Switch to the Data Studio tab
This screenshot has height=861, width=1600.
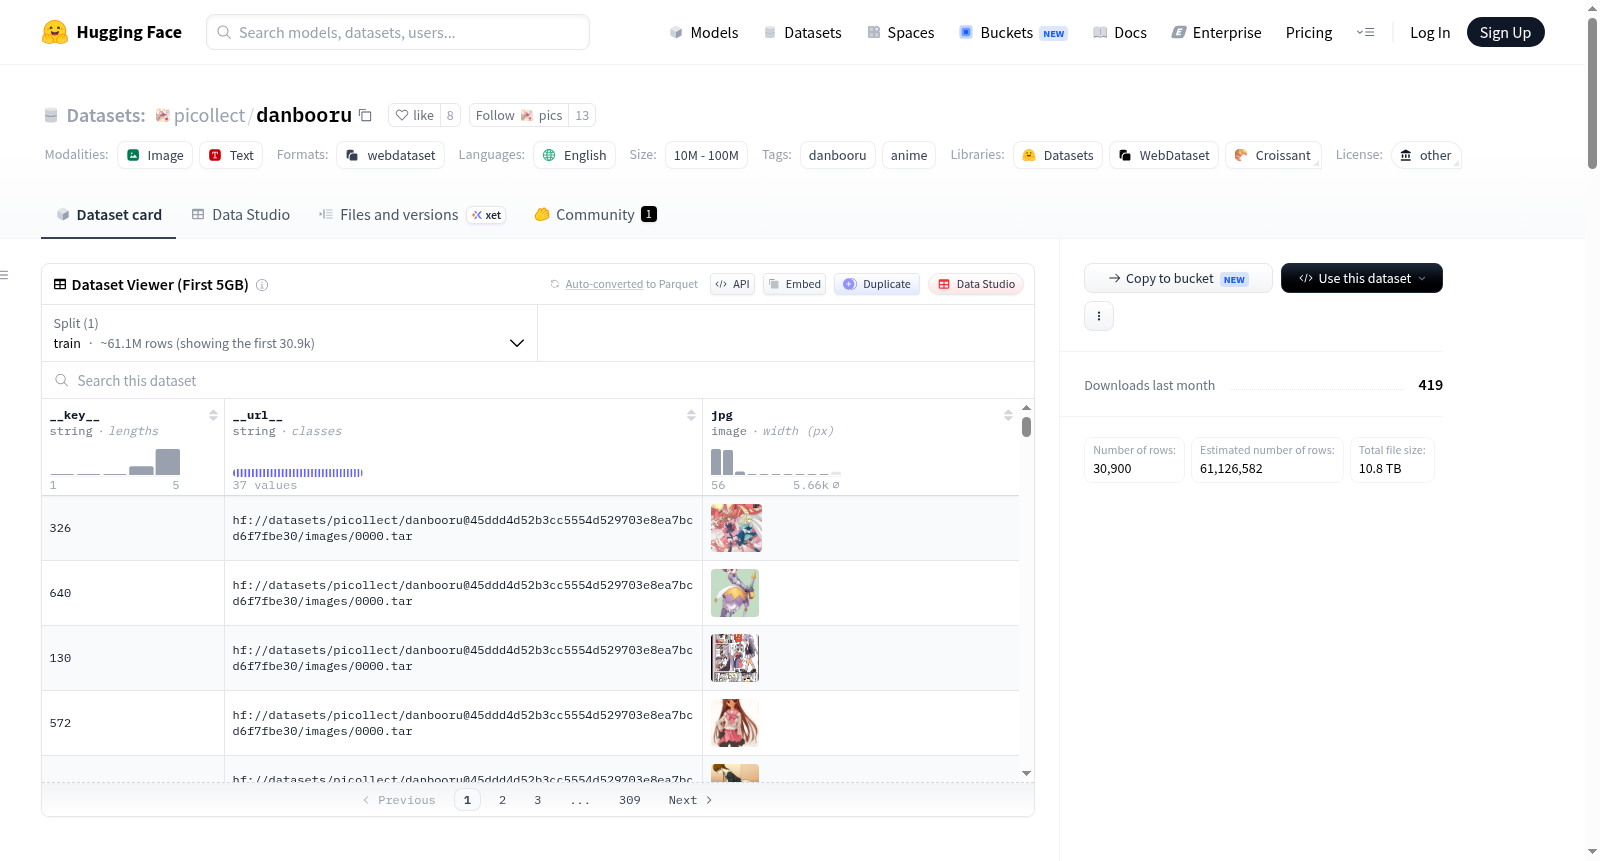click(x=240, y=214)
